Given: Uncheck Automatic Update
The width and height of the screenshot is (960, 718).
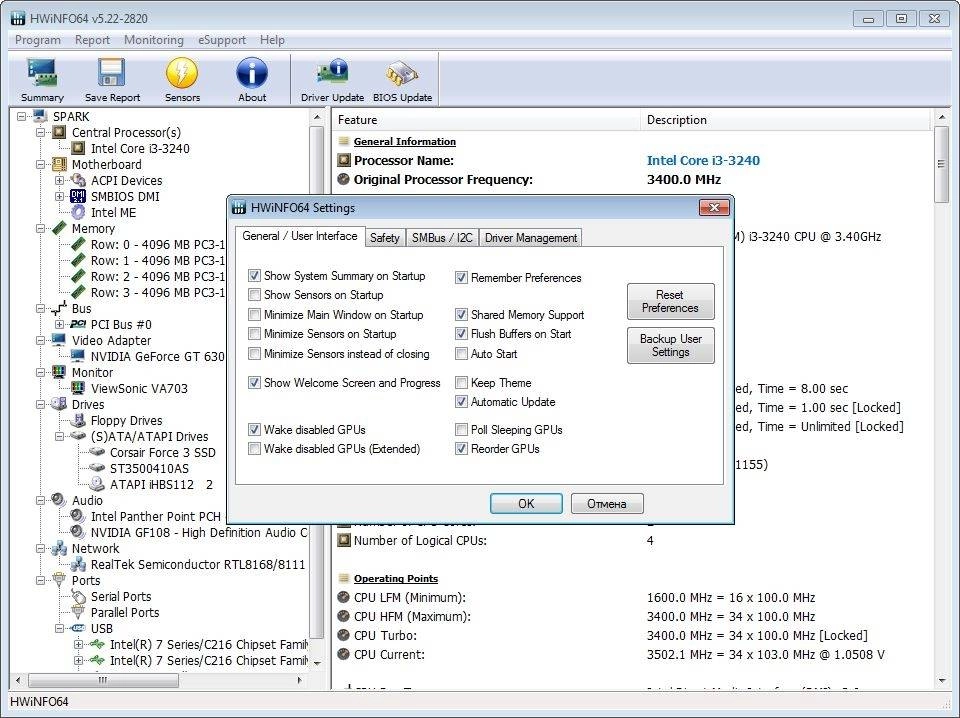Looking at the screenshot, I should [461, 402].
